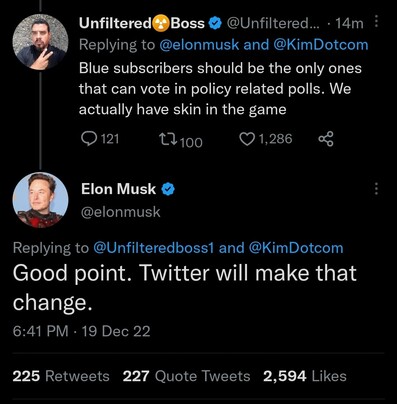Open @KimDotcom link in Elon's reply
Image resolution: width=397 pixels, height=404 pixels.
pyautogui.click(x=296, y=248)
